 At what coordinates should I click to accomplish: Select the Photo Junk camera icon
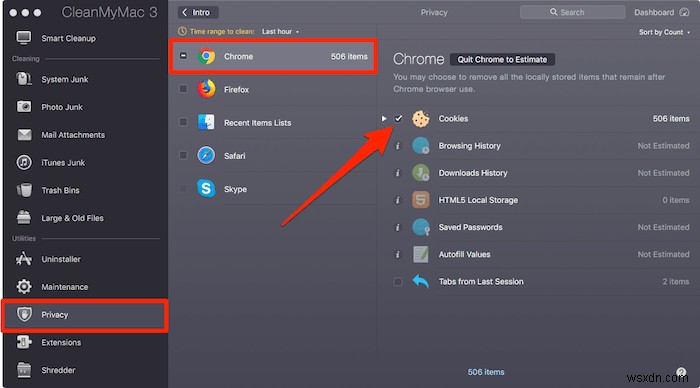click(24, 107)
